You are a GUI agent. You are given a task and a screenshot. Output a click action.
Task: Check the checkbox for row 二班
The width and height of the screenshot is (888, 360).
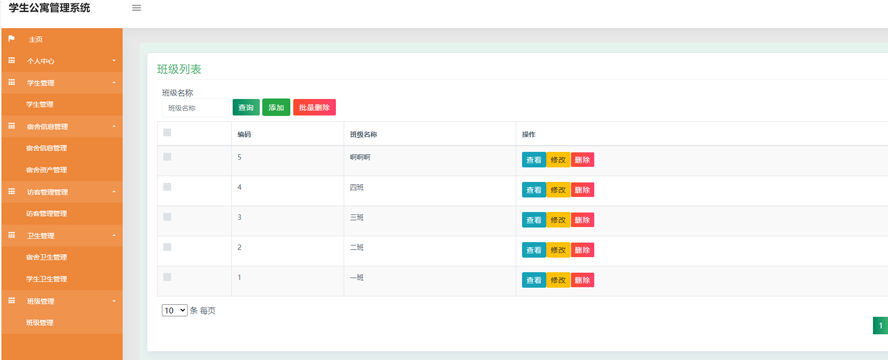pyautogui.click(x=167, y=247)
